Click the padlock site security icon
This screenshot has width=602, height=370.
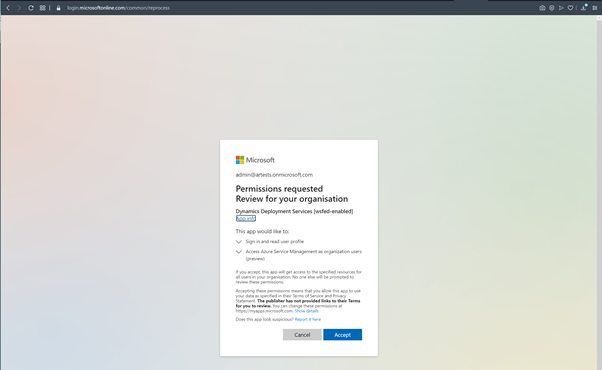tap(58, 8)
